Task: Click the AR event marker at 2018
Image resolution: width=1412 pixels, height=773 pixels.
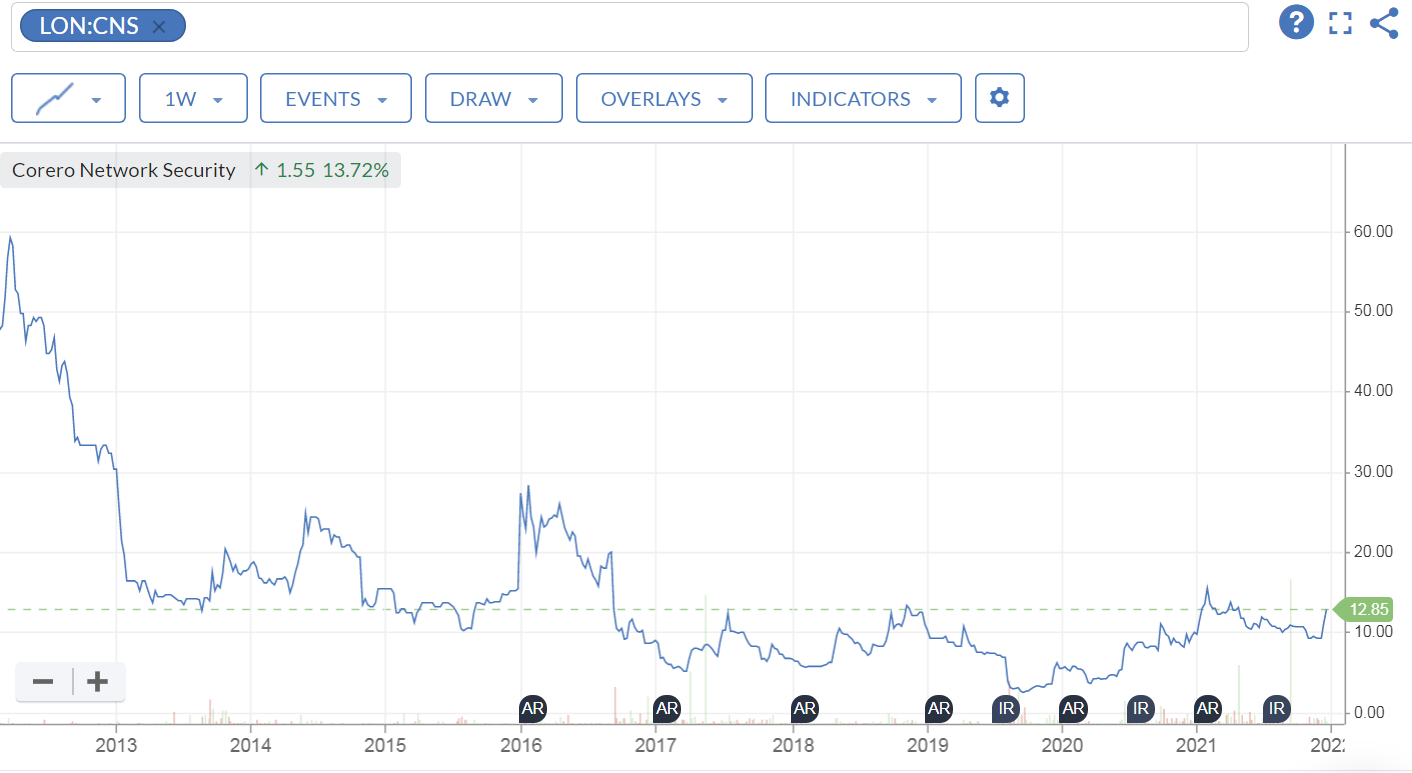Action: [x=805, y=709]
